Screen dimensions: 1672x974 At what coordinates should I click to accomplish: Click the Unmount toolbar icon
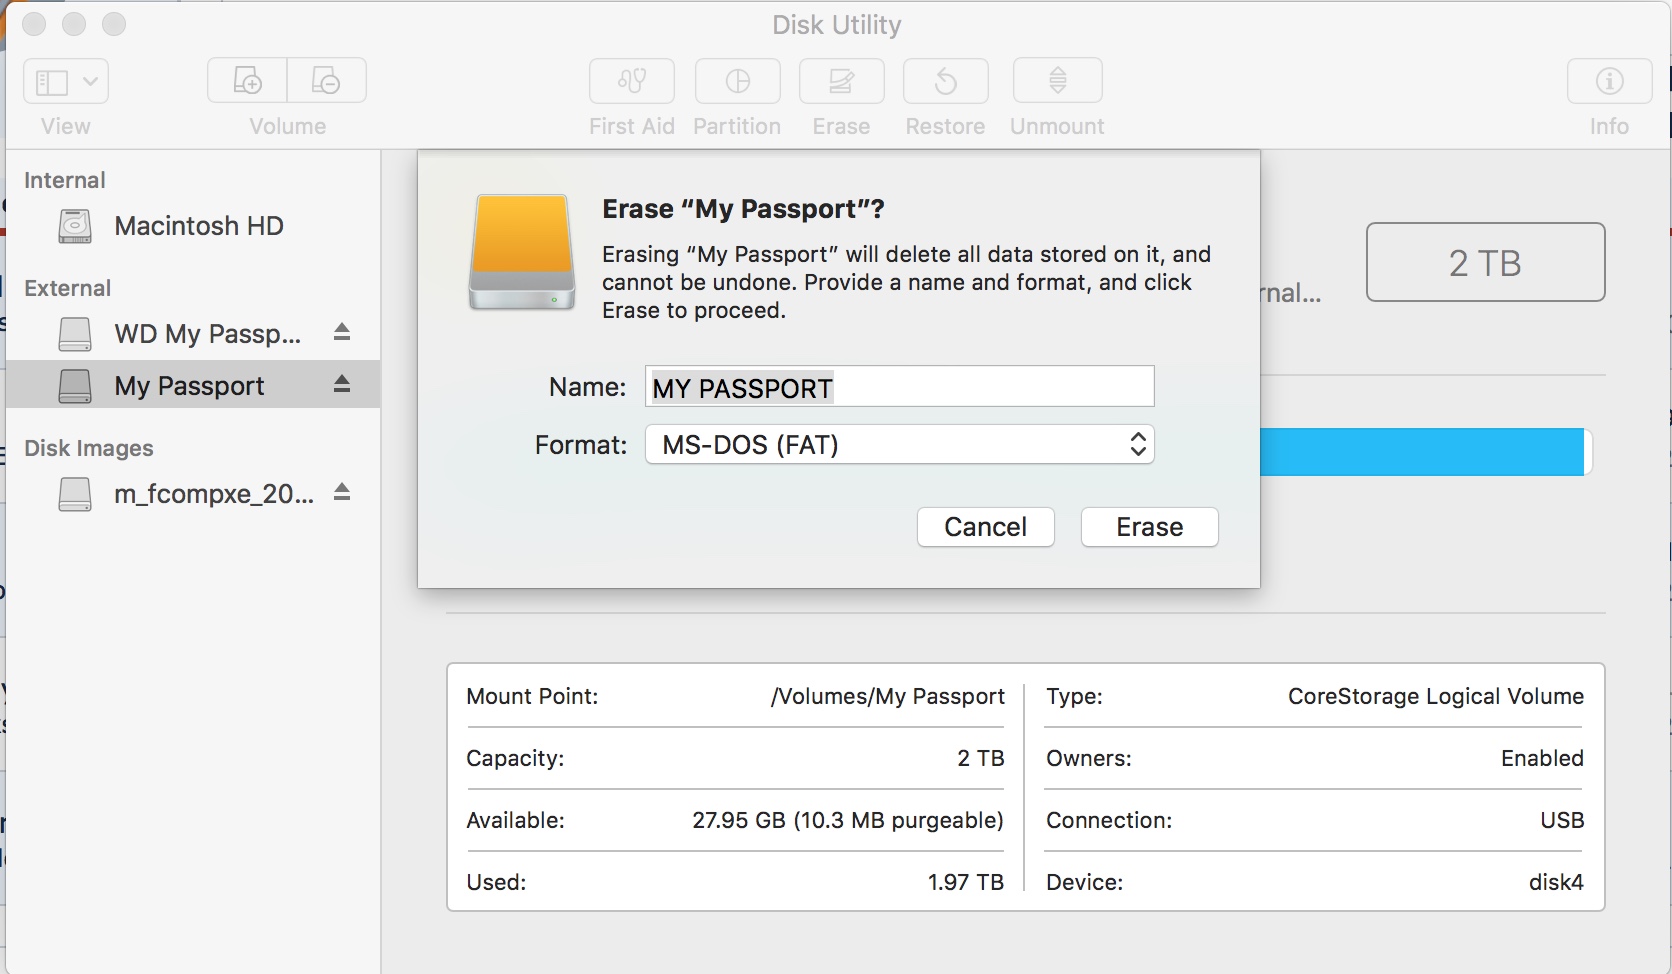click(1058, 81)
